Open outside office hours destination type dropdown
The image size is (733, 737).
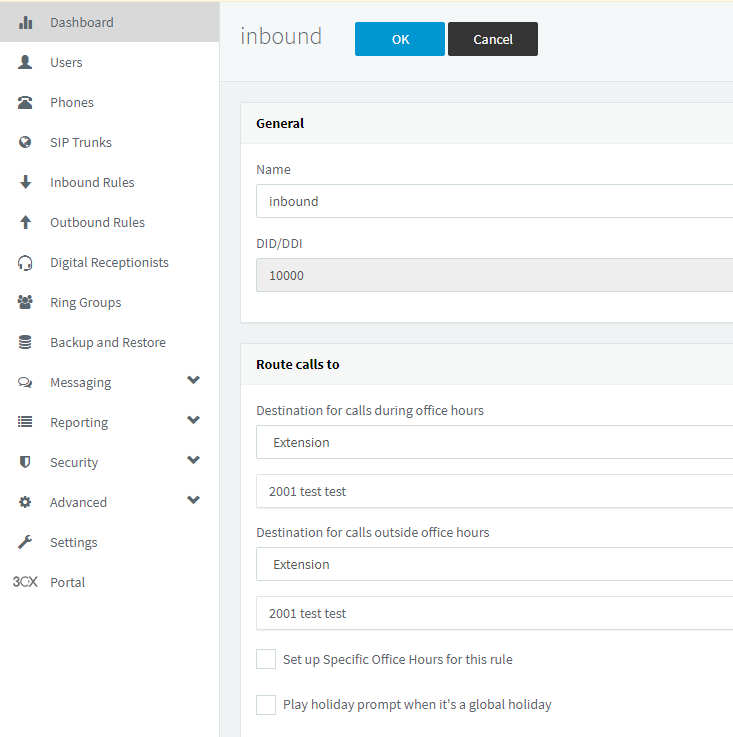pyautogui.click(x=495, y=564)
